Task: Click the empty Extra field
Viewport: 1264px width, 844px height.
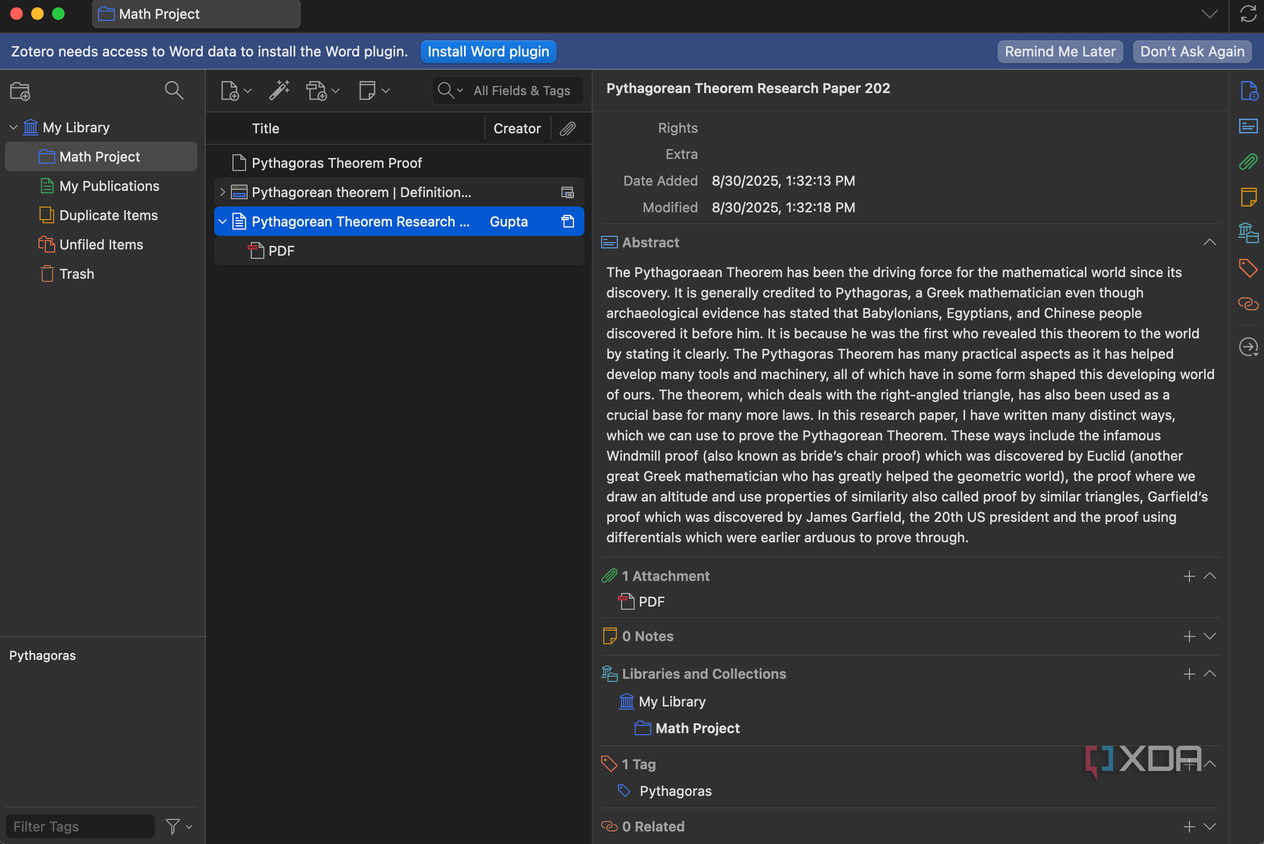Action: pyautogui.click(x=963, y=154)
